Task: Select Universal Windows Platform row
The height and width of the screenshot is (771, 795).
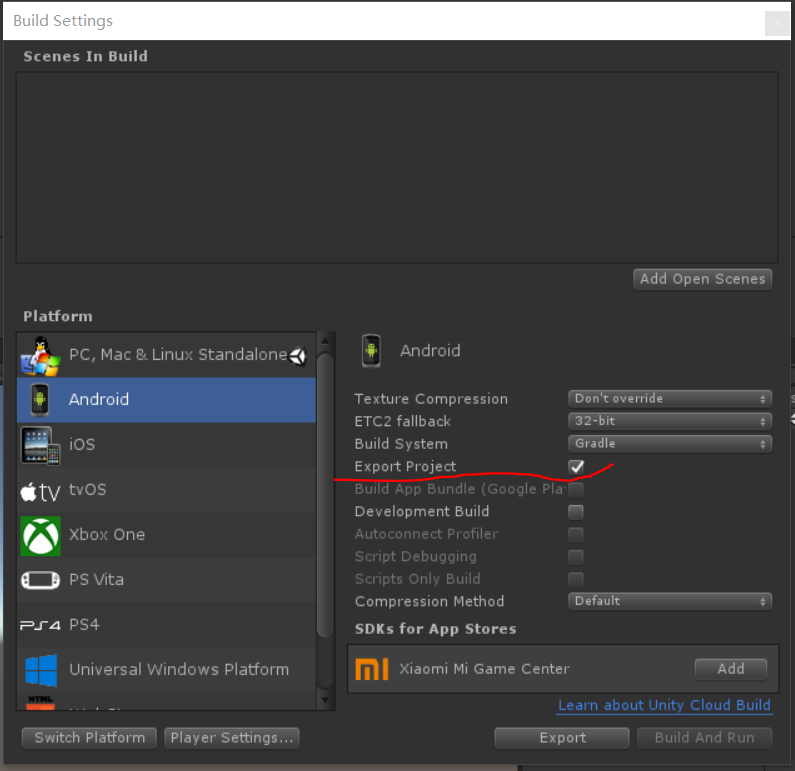Action: 166,670
